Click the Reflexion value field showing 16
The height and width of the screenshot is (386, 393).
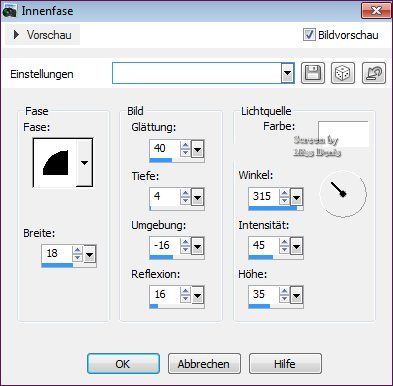pos(164,294)
